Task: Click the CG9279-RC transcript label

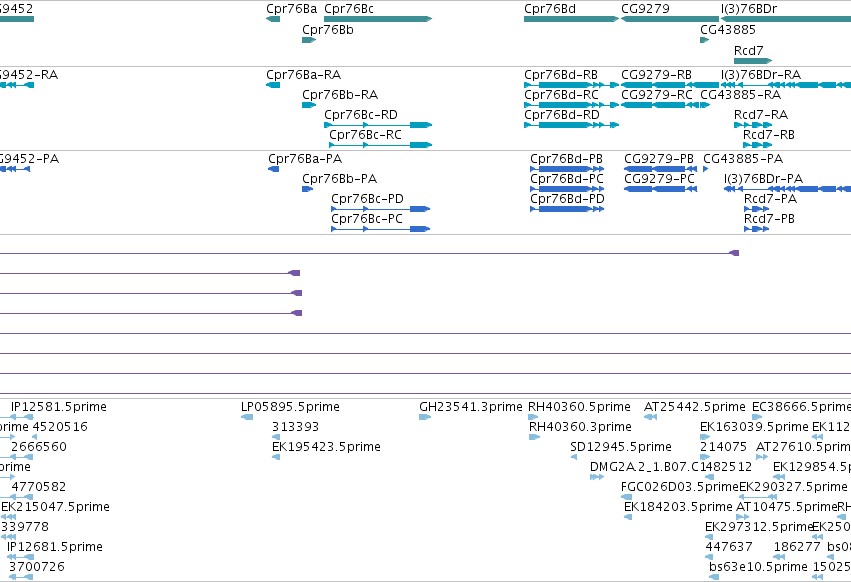Action: click(657, 95)
